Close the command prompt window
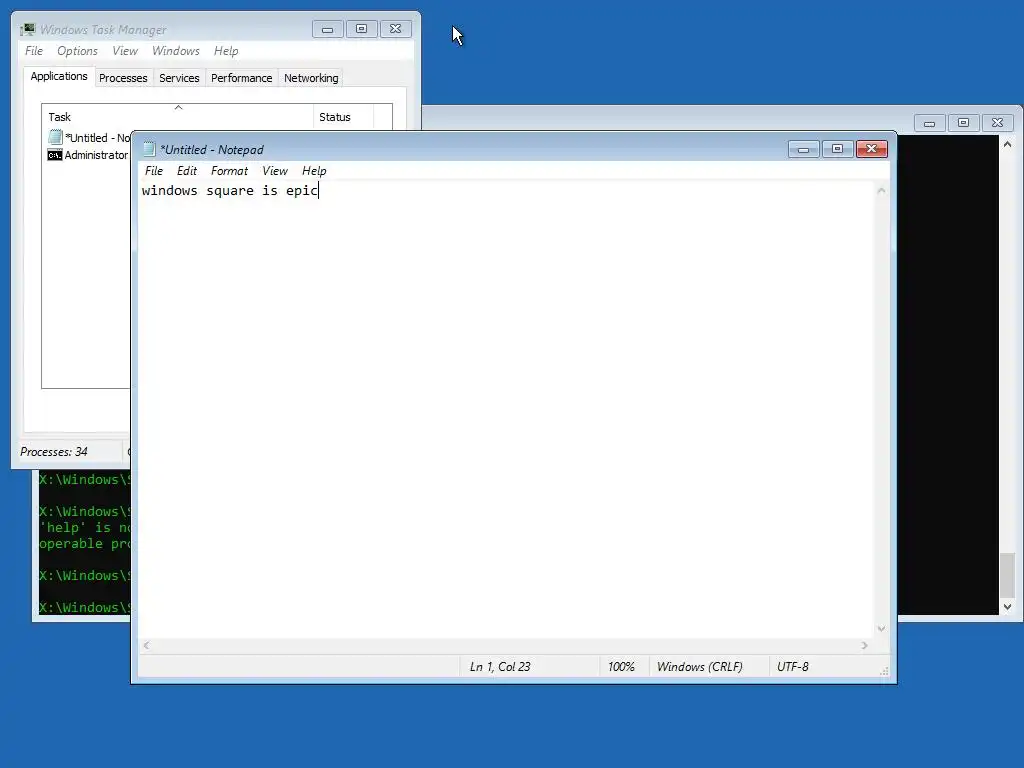The width and height of the screenshot is (1024, 768). point(997,123)
